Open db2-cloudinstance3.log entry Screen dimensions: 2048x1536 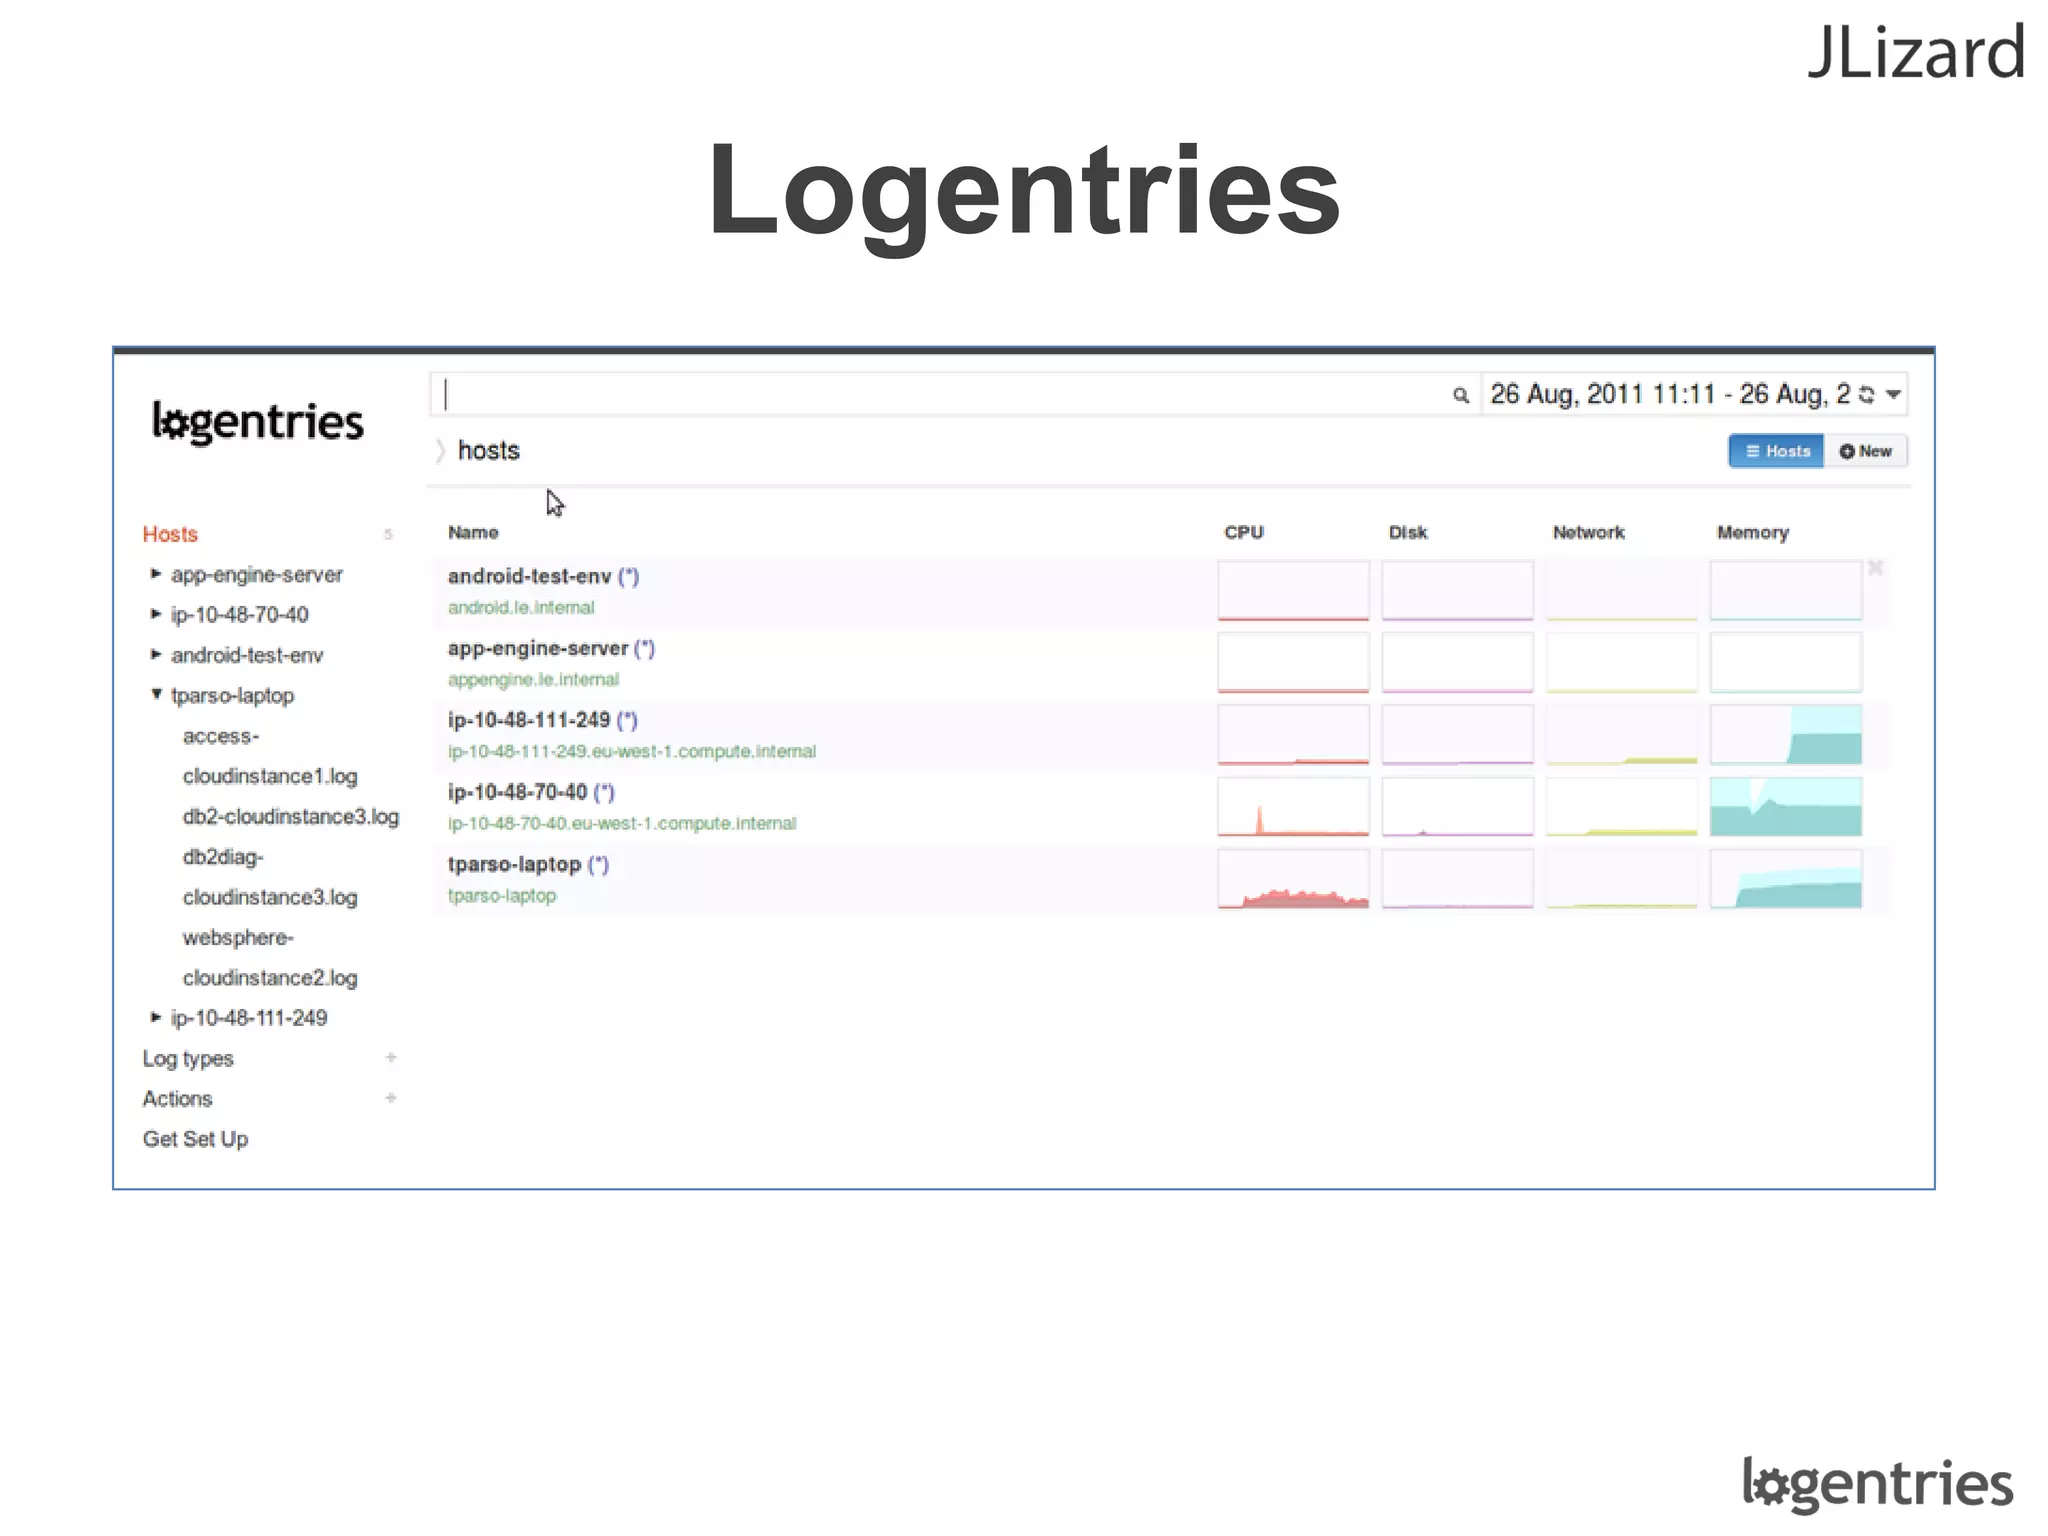(290, 817)
